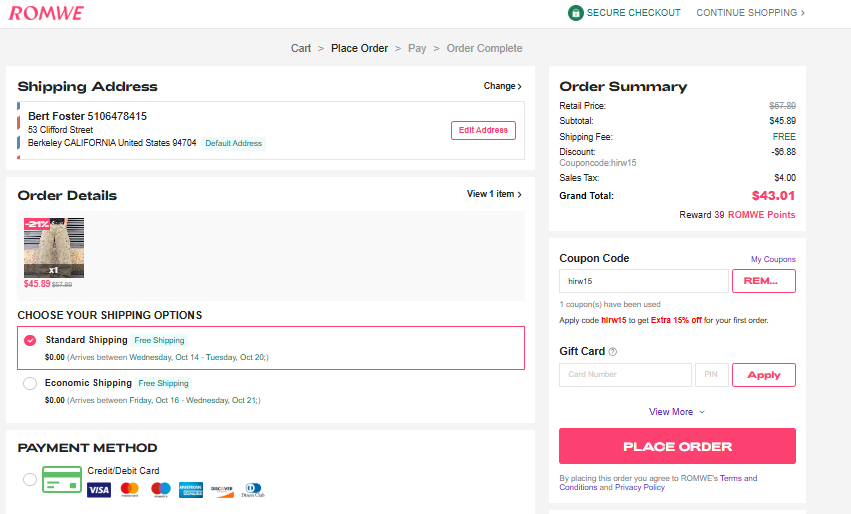This screenshot has height=514, width=851.
Task: Click the 39 ROMWE Points reward text
Action: point(754,215)
